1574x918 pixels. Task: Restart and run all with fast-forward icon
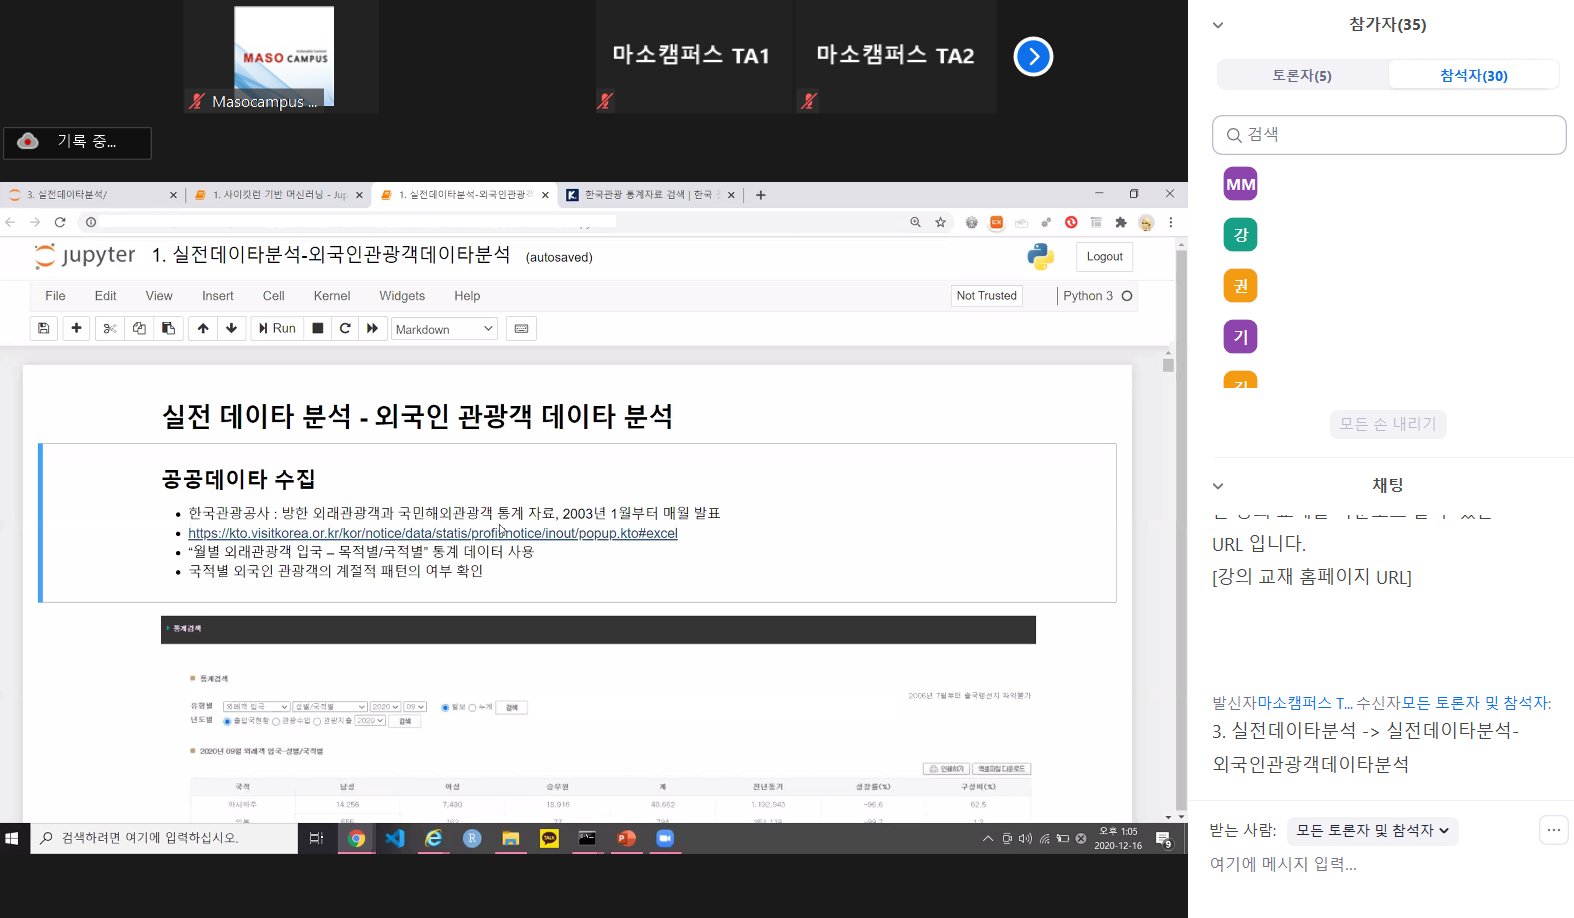[x=372, y=328]
